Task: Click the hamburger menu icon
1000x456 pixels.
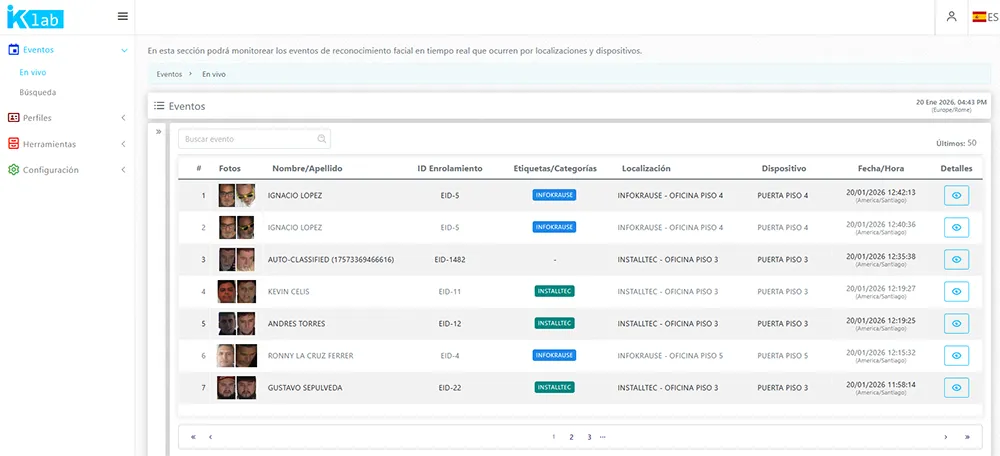Action: click(122, 16)
